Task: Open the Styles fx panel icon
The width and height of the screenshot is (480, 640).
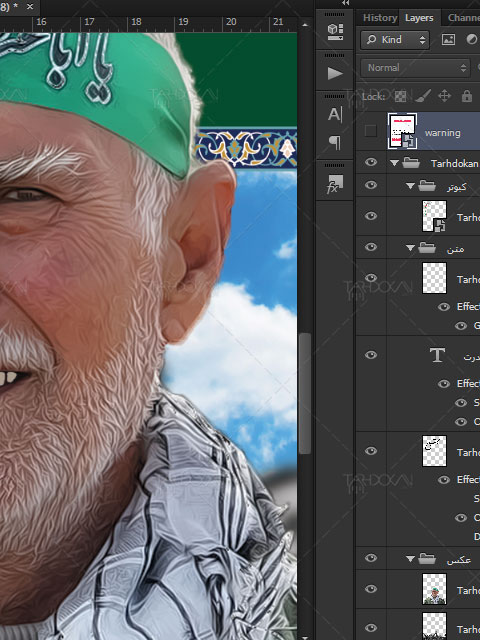Action: tap(335, 184)
